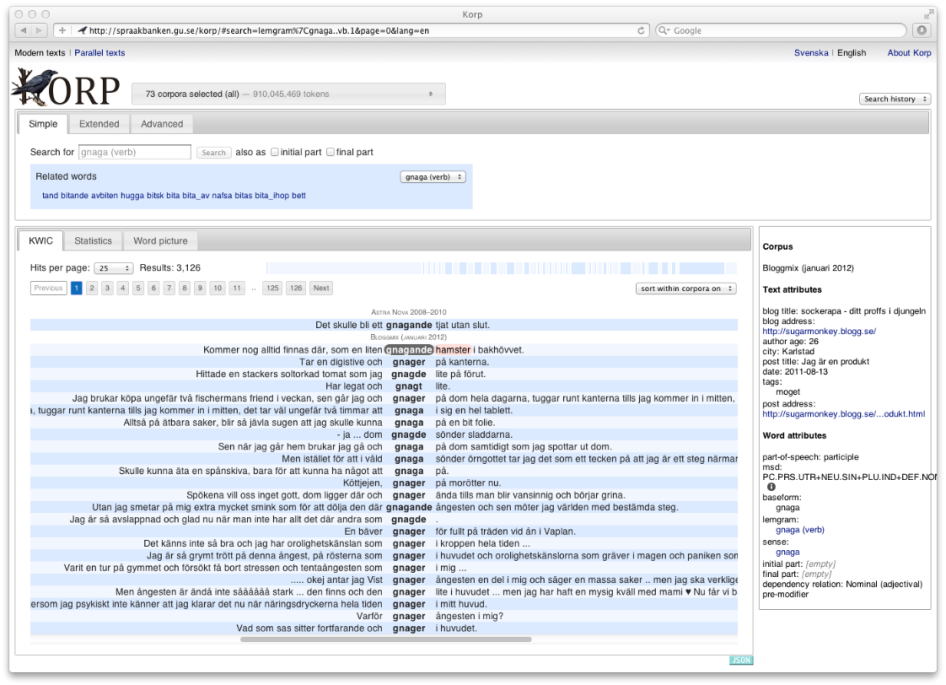Switch language to Svenska
946x685 pixels.
tap(811, 53)
